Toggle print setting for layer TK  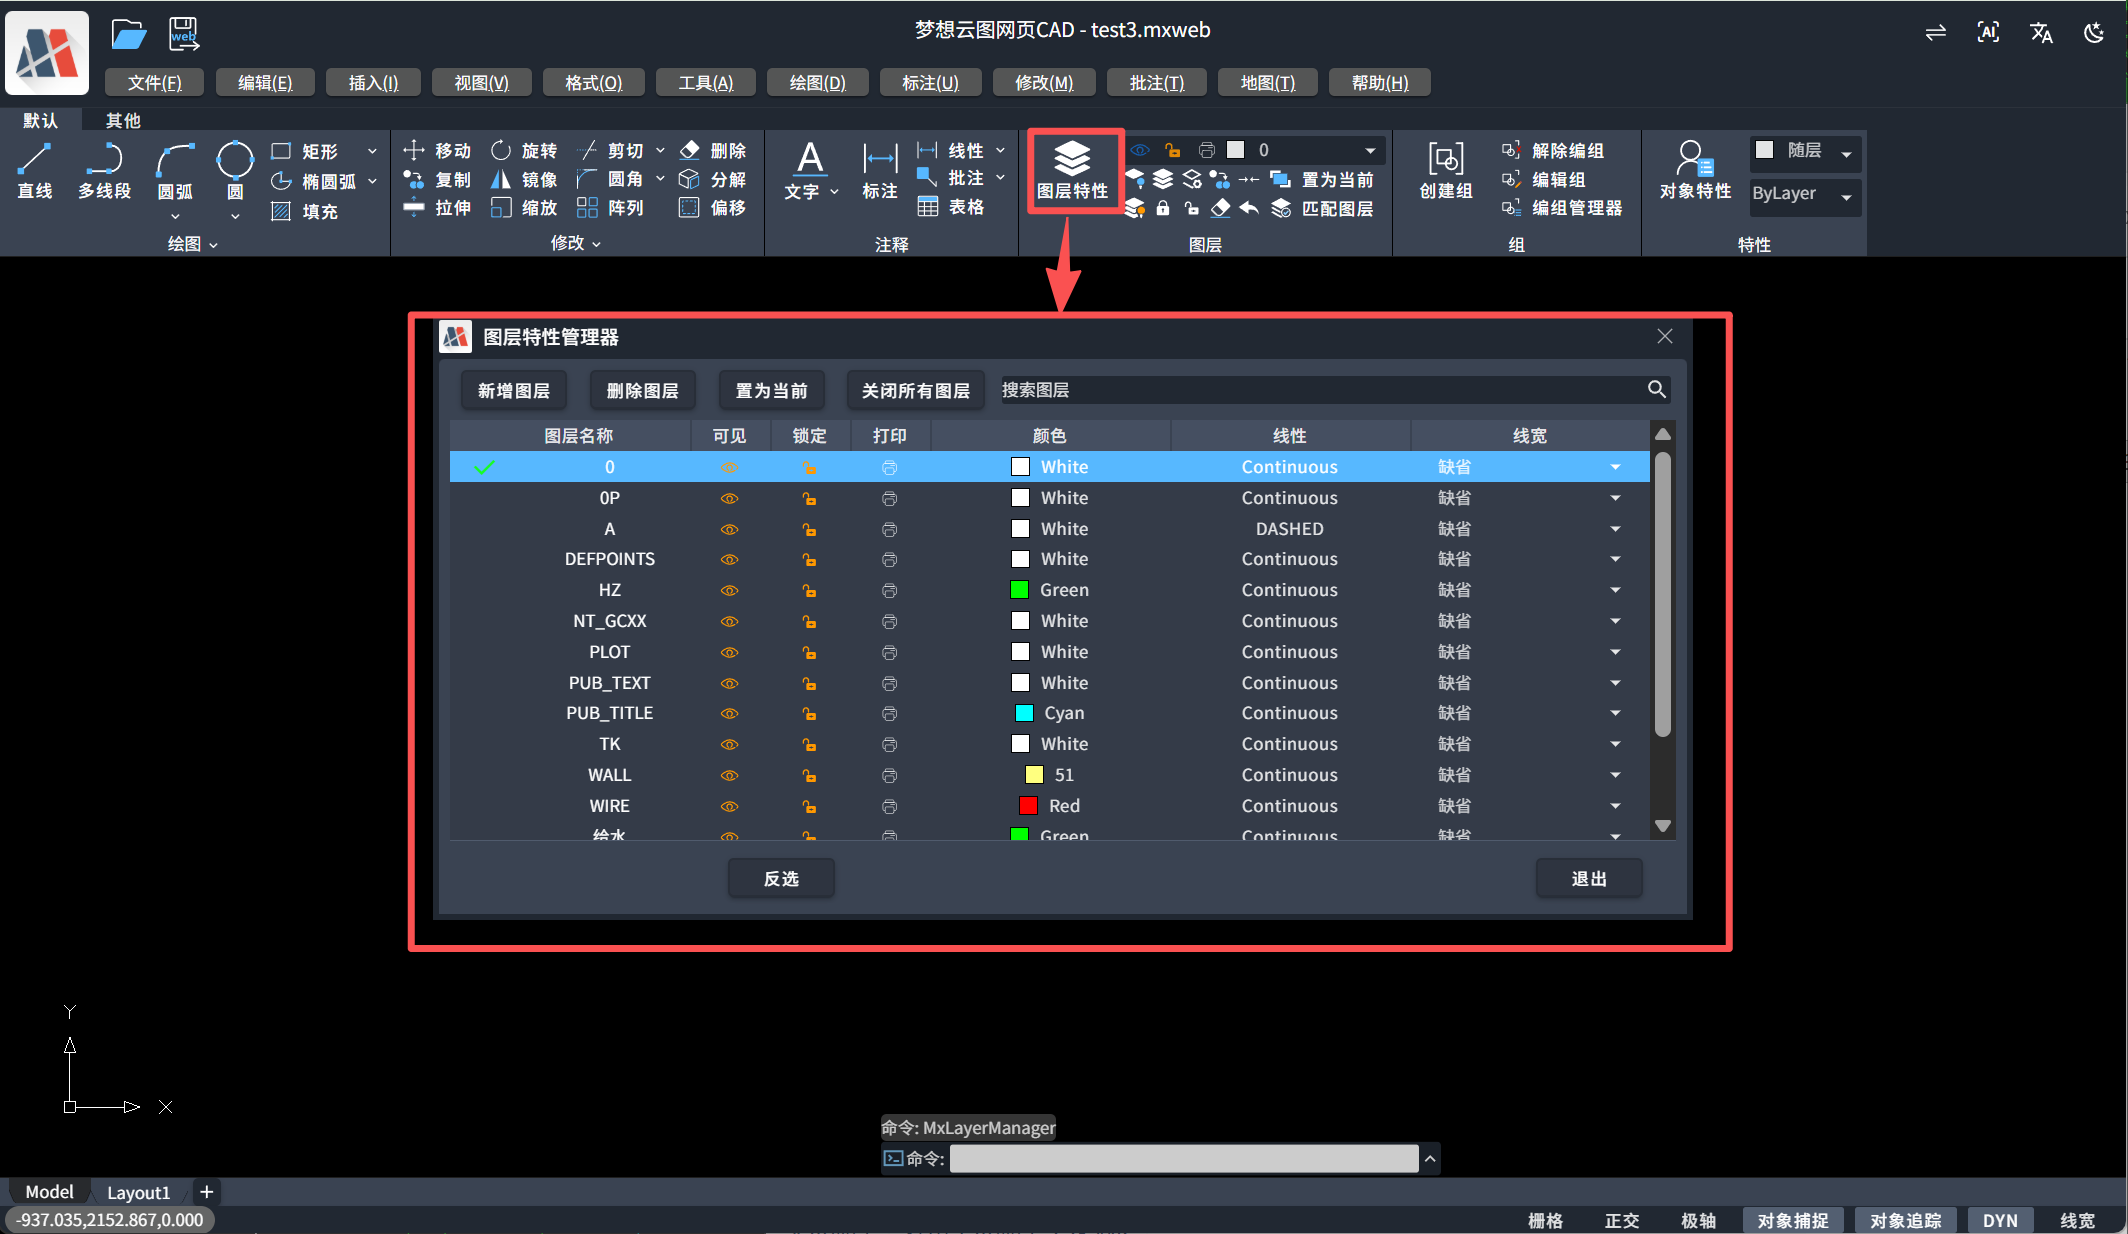(890, 744)
